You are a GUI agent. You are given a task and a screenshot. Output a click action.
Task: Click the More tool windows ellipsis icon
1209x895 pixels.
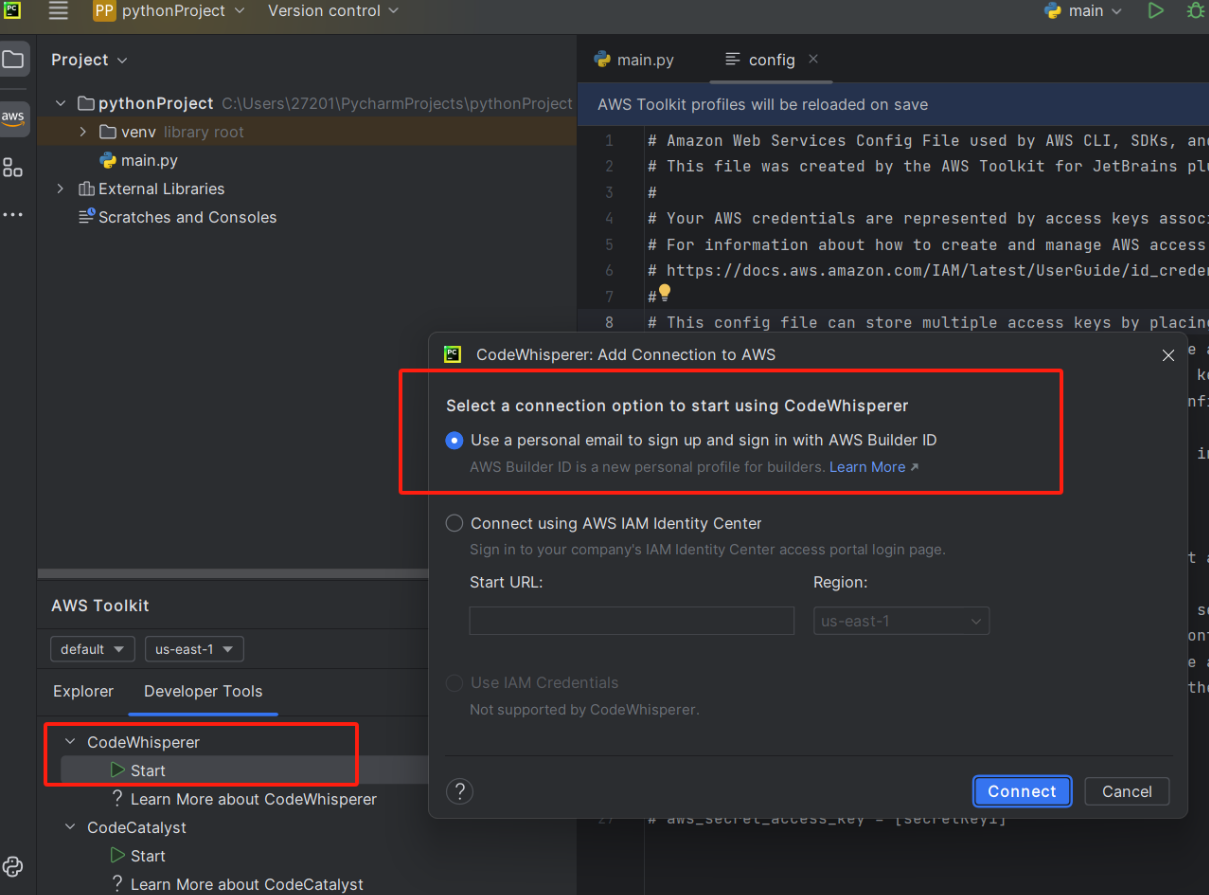(13, 214)
